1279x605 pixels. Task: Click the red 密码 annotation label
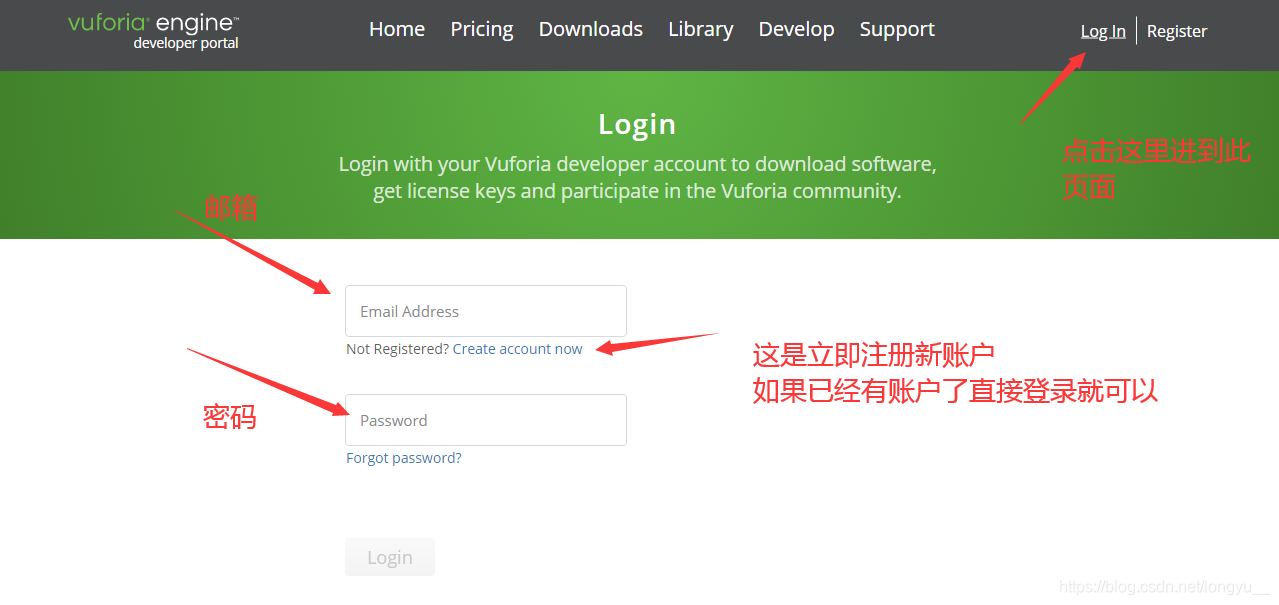tap(230, 417)
